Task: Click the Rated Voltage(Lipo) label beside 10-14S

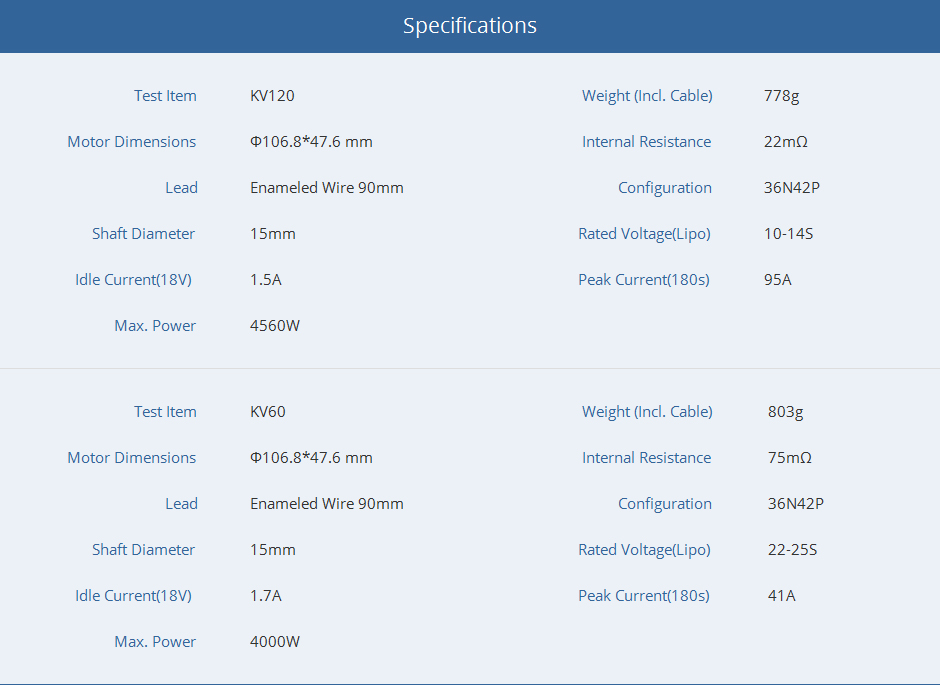Action: pos(644,234)
